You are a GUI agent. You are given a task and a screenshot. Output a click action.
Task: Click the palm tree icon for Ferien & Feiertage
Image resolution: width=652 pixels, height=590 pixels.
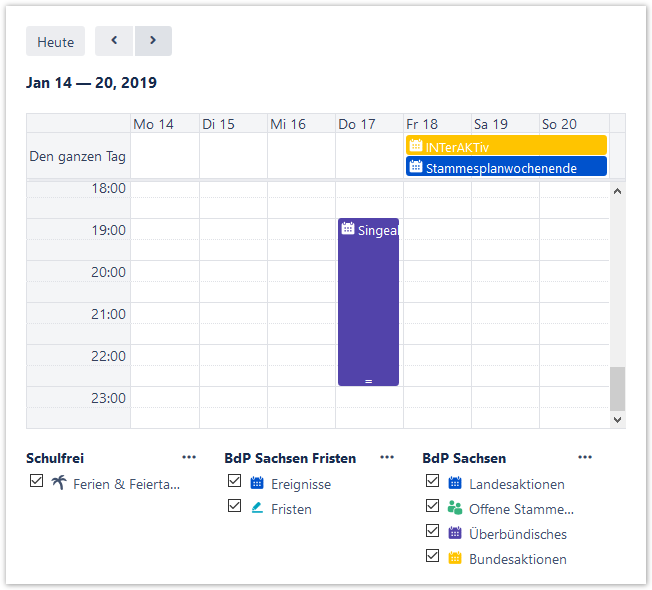pyautogui.click(x=59, y=483)
